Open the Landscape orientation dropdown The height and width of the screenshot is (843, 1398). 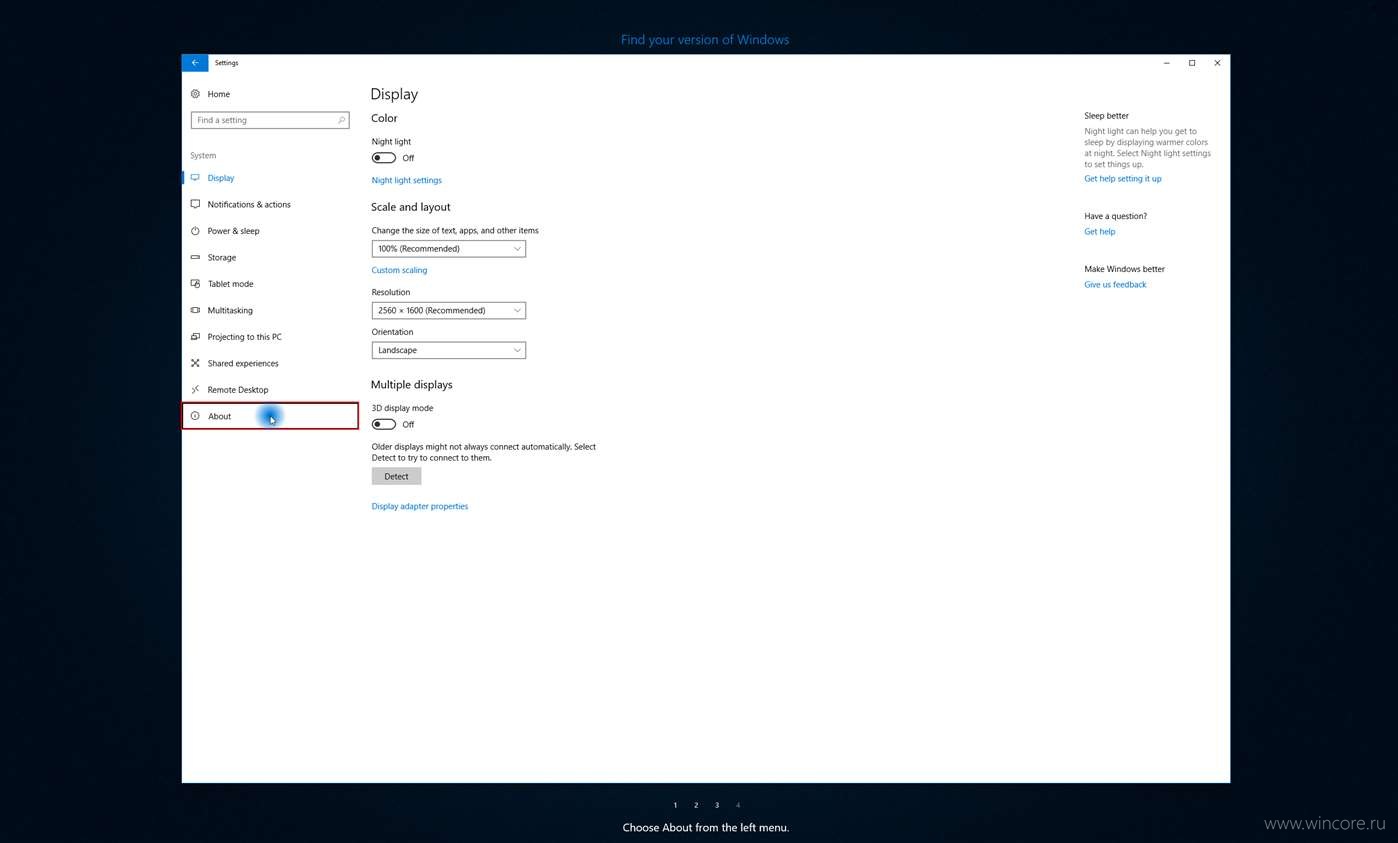click(x=448, y=350)
